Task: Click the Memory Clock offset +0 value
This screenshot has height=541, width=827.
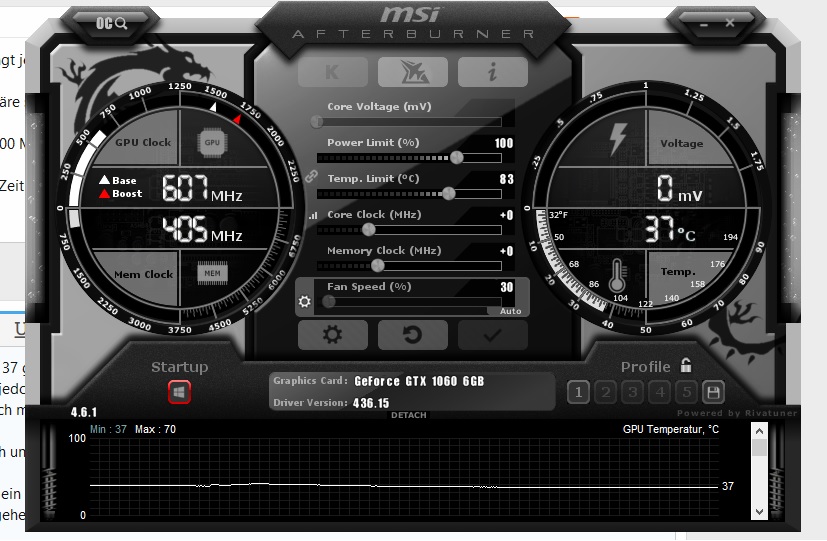Action: coord(506,251)
